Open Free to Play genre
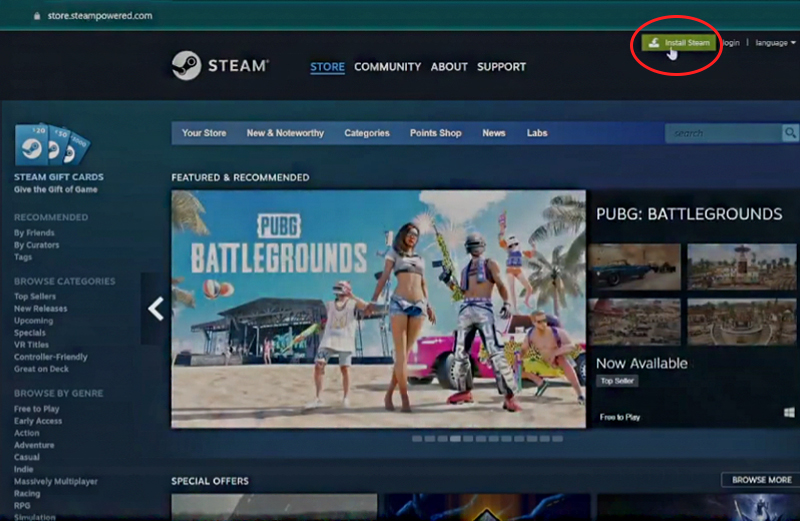 pos(37,409)
